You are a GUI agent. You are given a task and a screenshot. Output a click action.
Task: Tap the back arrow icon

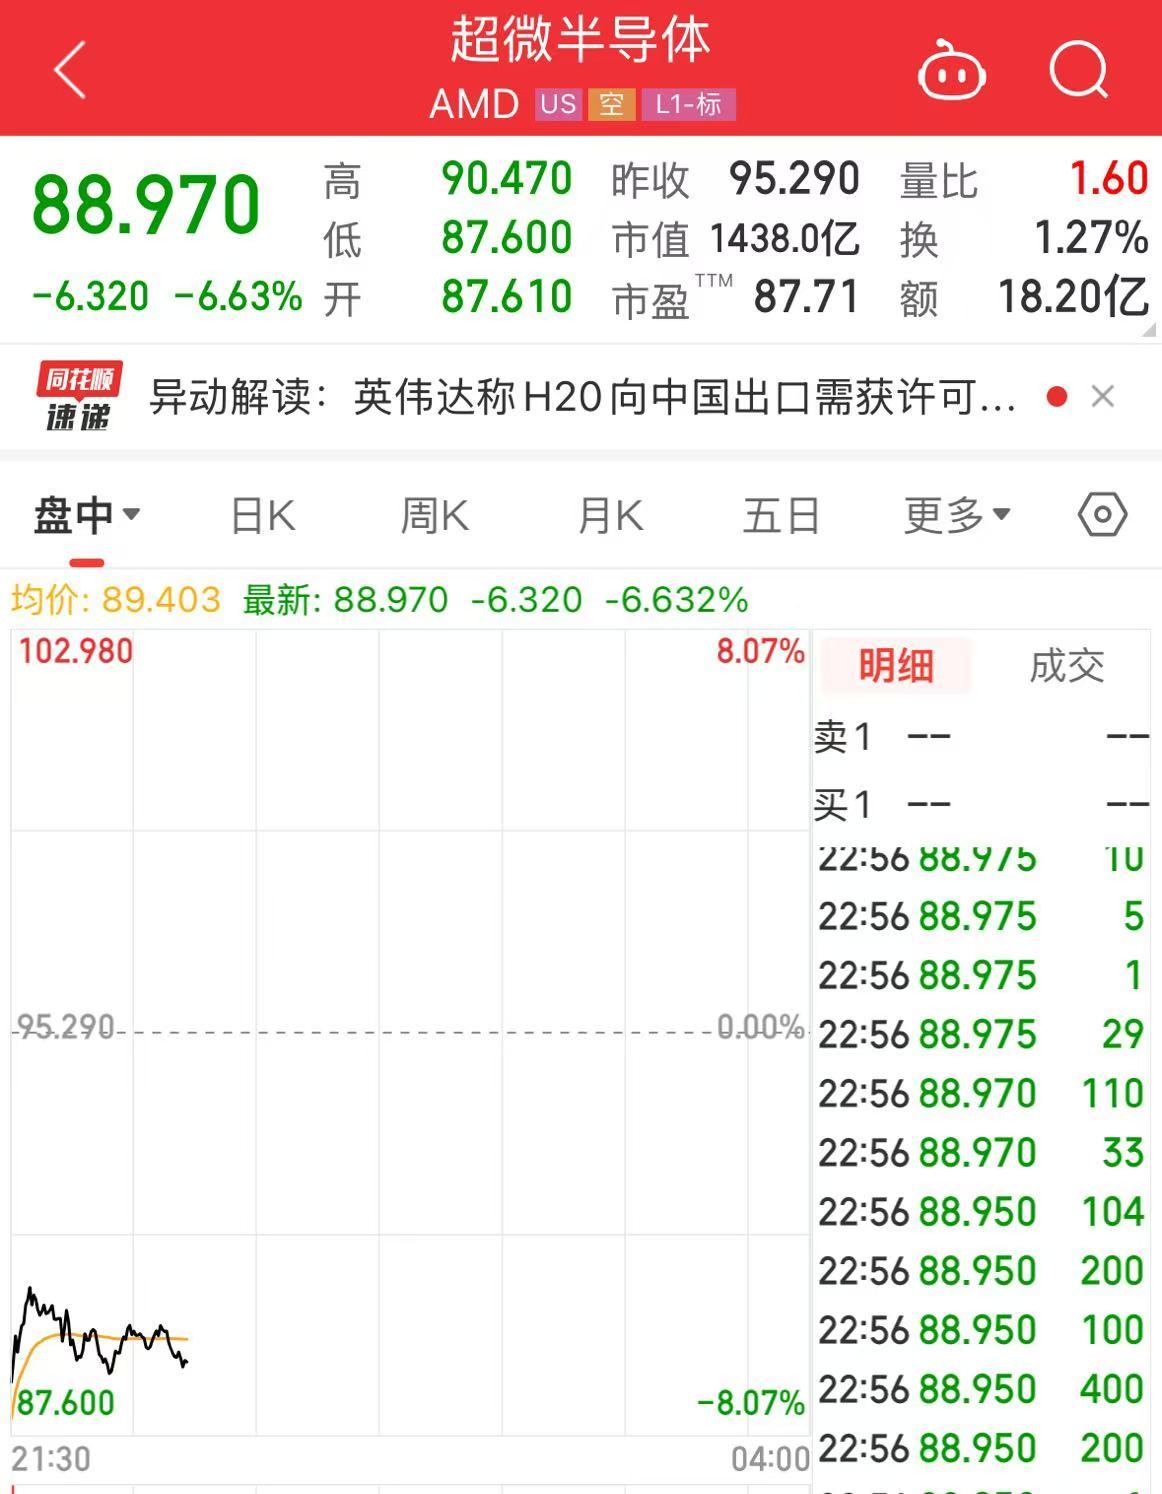[70, 70]
